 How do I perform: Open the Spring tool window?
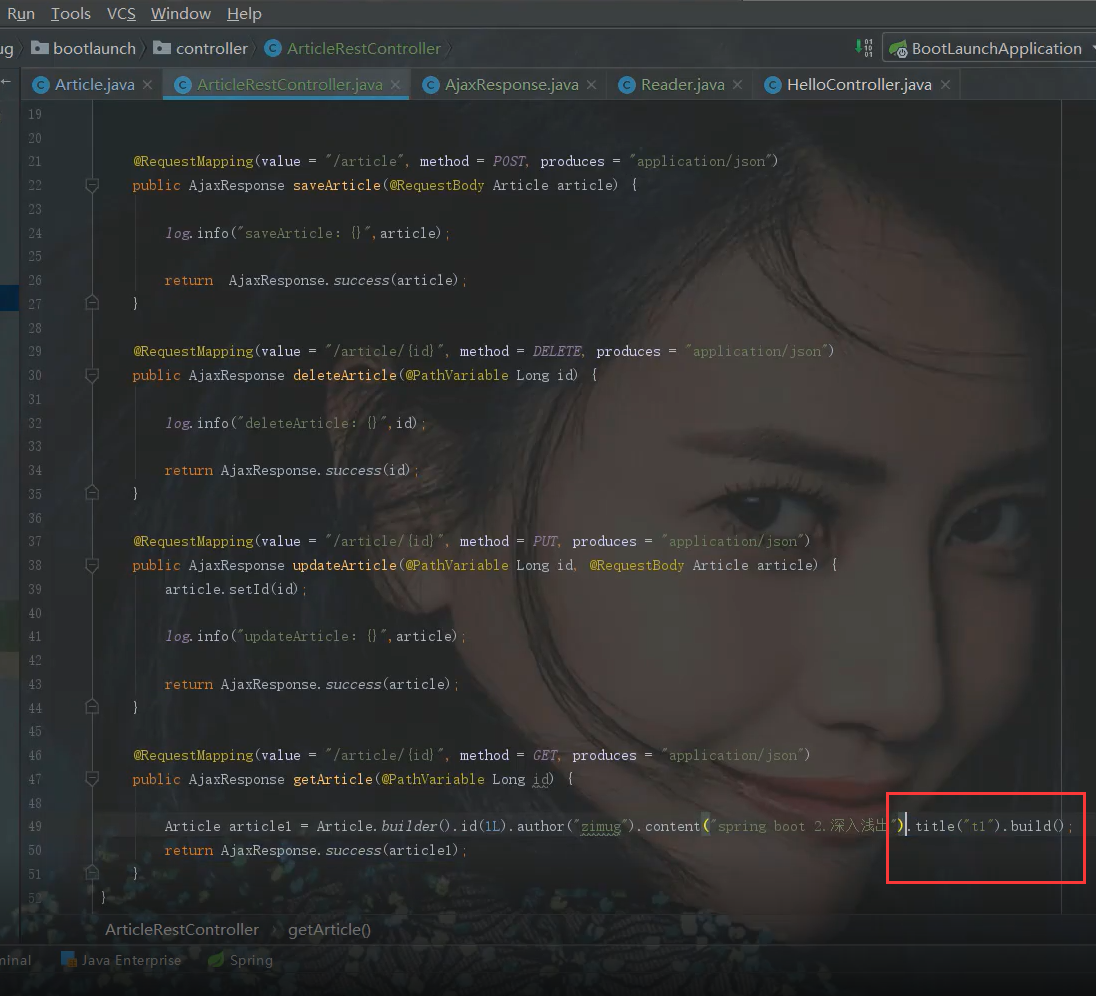[240, 960]
